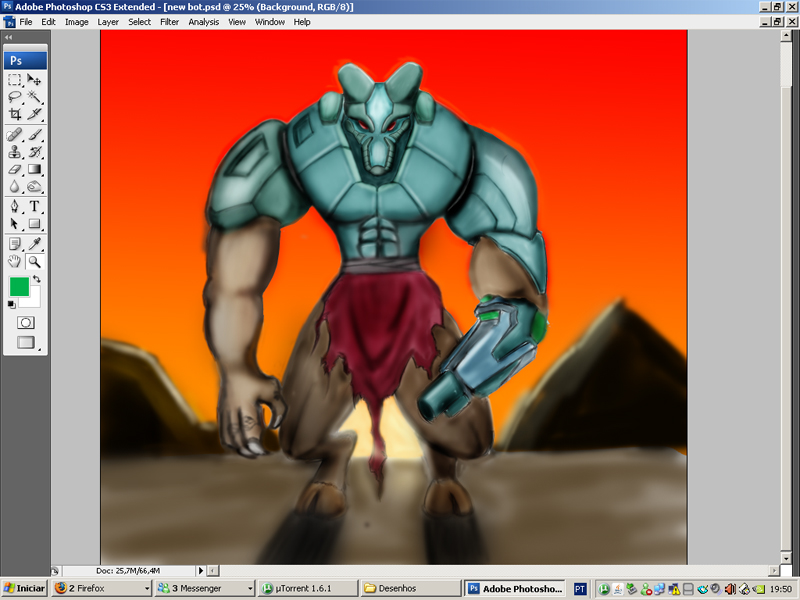Click the 19:50 system clock
This screenshot has width=800, height=600.
(781, 589)
